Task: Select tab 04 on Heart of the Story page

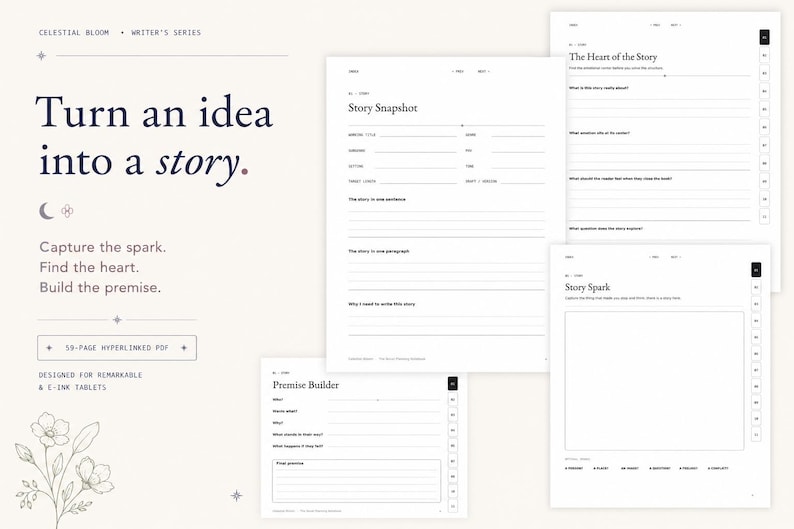Action: [x=765, y=91]
